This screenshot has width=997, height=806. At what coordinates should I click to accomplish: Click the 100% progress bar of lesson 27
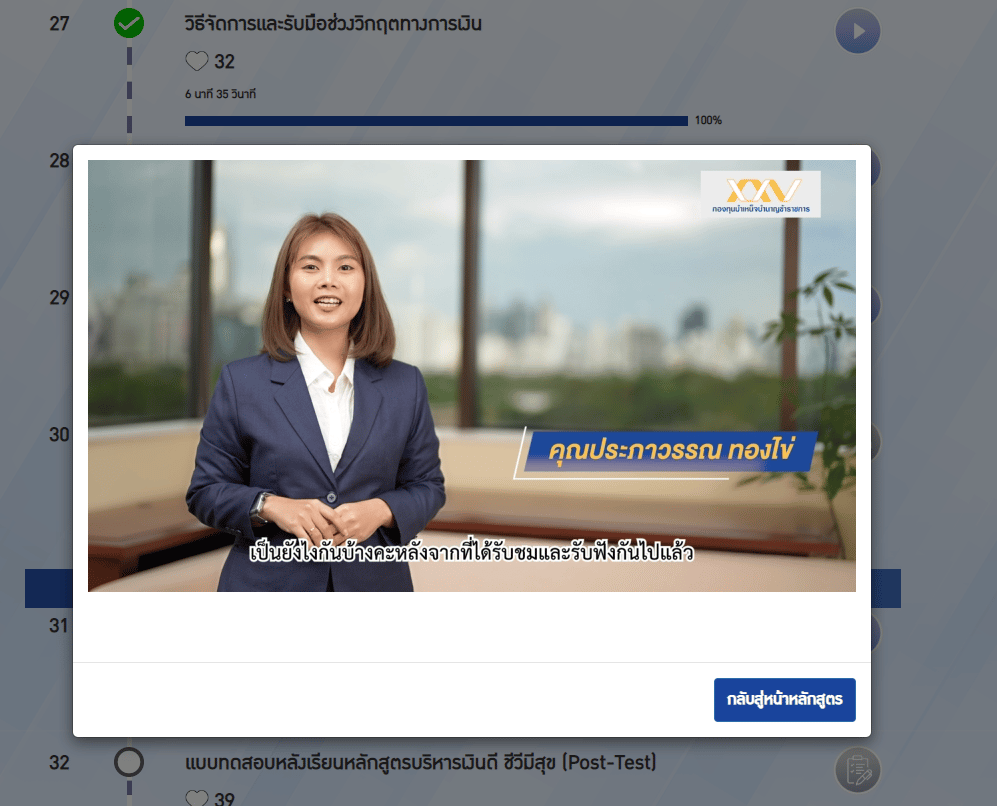tap(436, 121)
